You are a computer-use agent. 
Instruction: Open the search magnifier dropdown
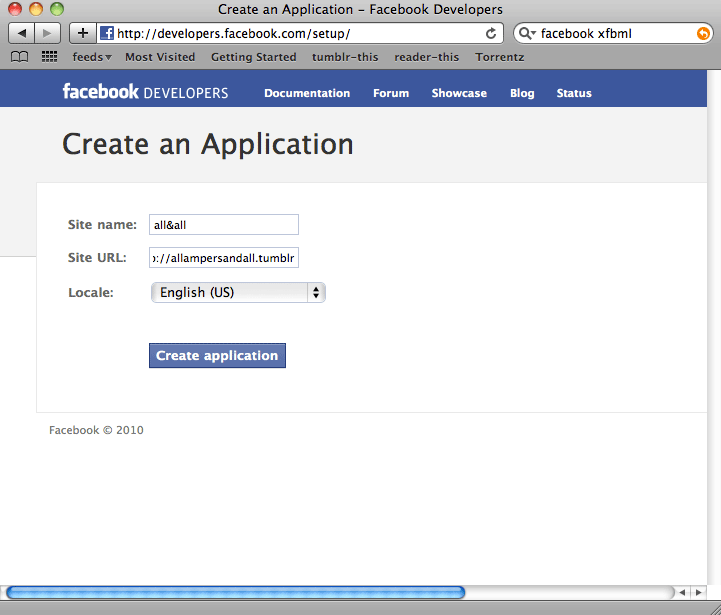pyautogui.click(x=527, y=33)
